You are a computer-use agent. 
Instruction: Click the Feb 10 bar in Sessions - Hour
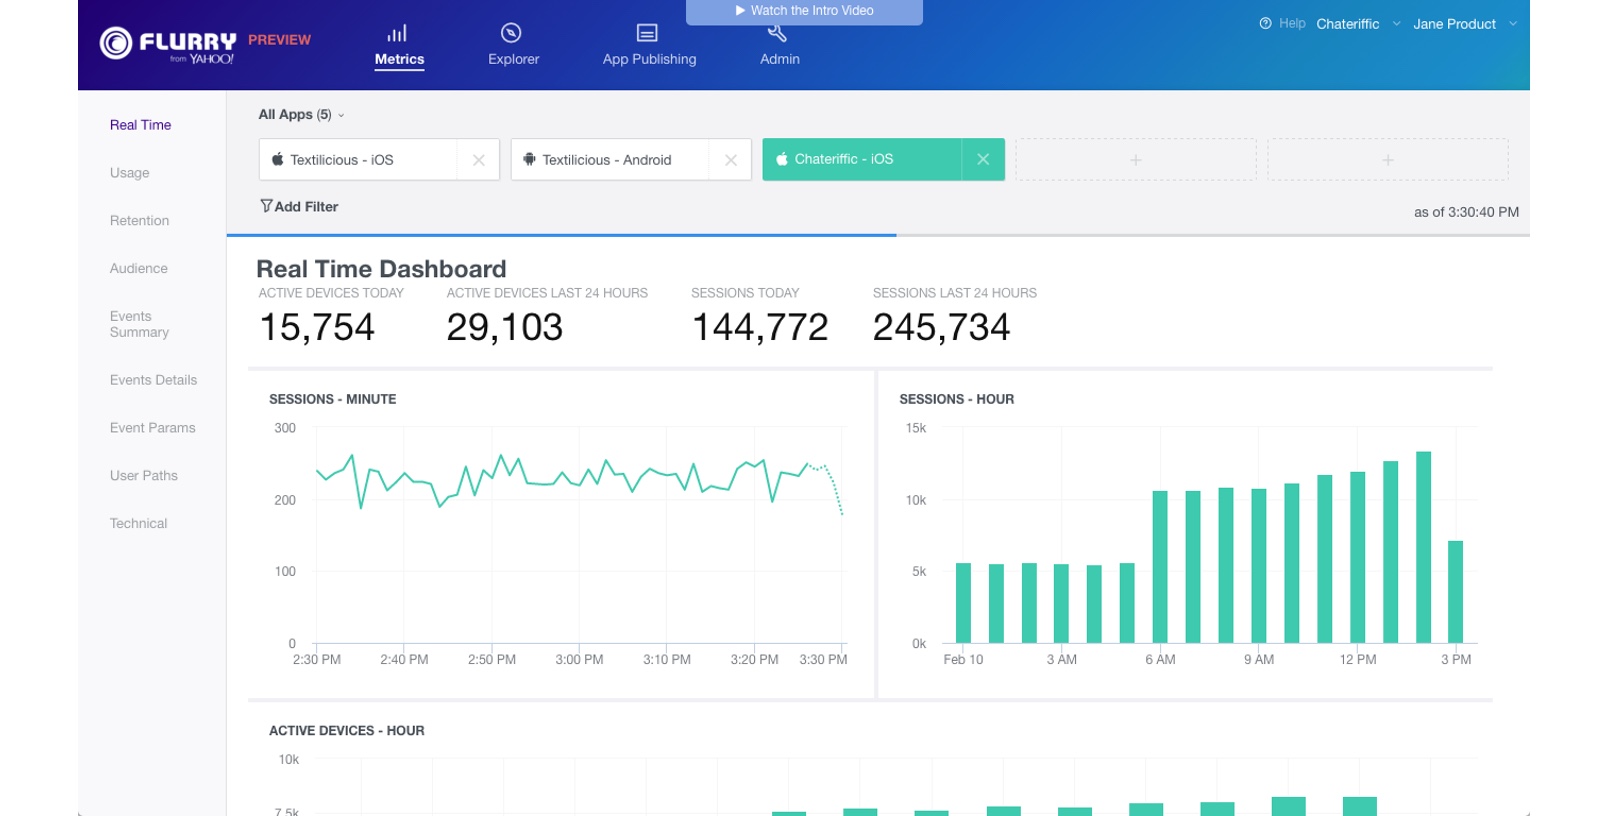click(963, 603)
